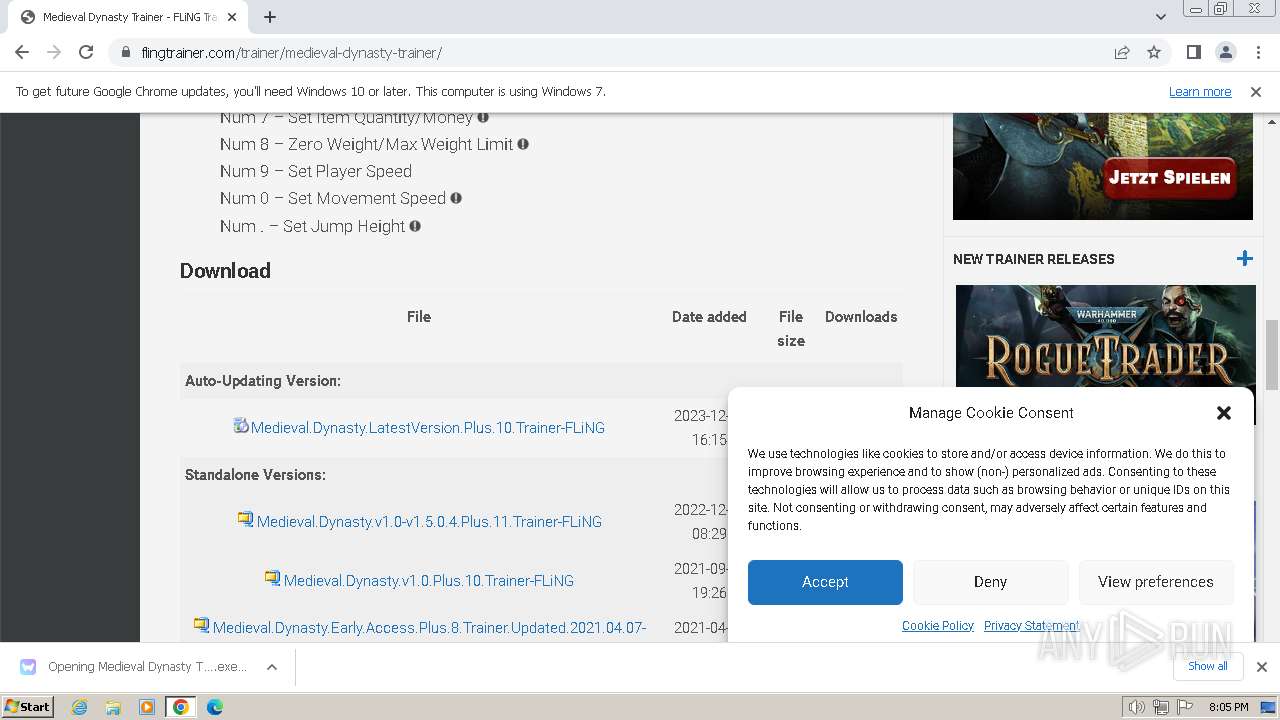Open the Learn more update link
This screenshot has width=1280, height=720.
coord(1200,91)
